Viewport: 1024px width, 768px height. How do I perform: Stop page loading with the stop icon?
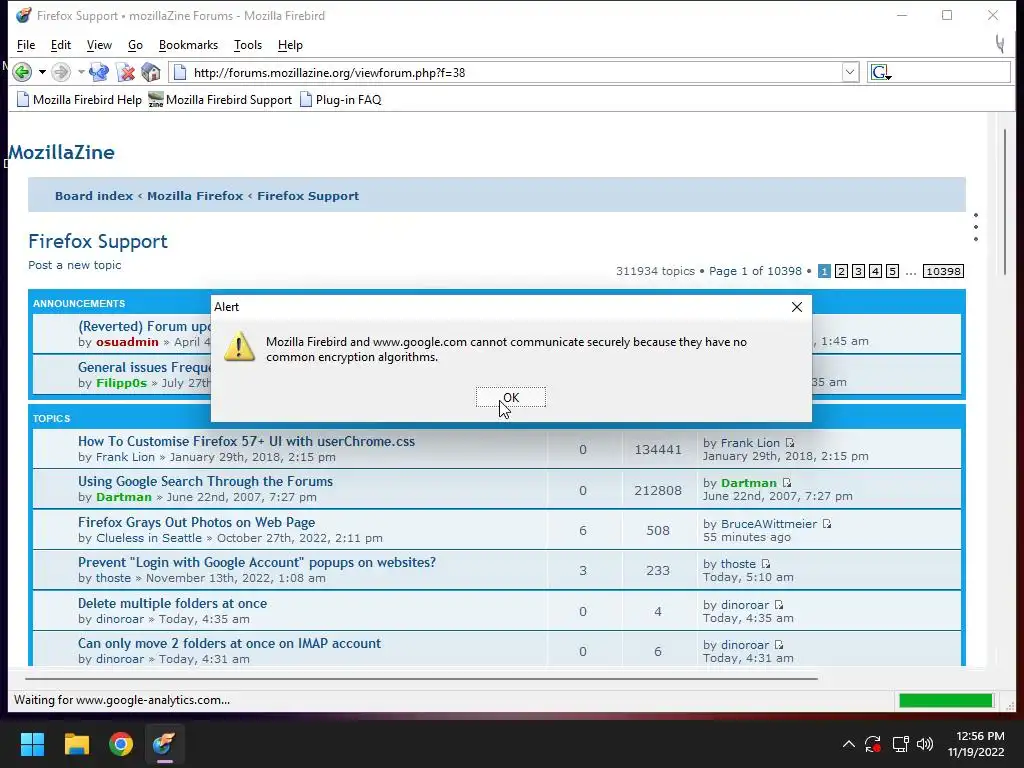pyautogui.click(x=125, y=72)
